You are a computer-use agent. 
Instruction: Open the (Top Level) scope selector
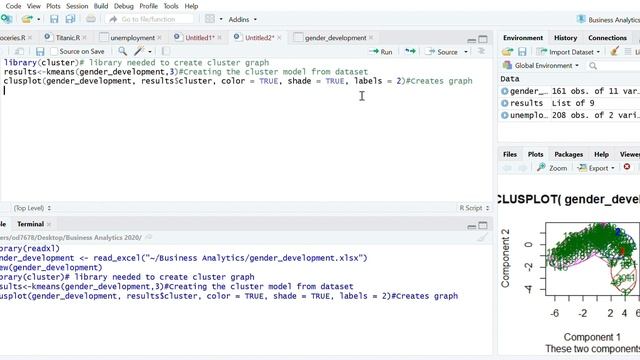tap(32, 208)
